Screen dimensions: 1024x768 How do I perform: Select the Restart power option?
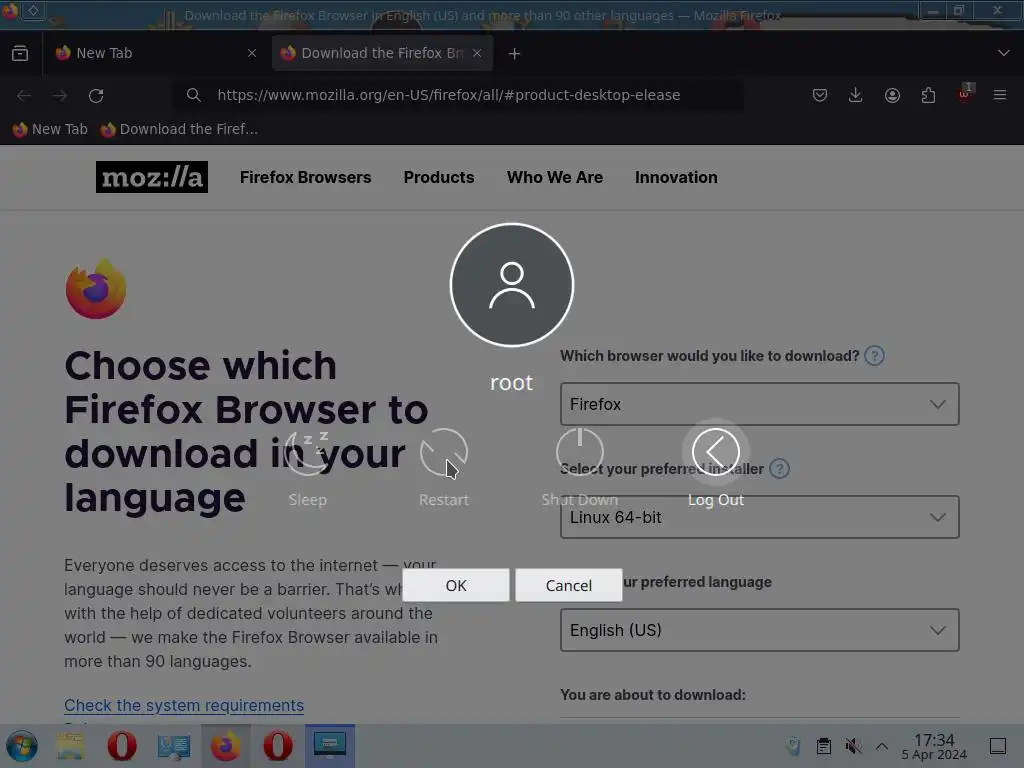444,468
